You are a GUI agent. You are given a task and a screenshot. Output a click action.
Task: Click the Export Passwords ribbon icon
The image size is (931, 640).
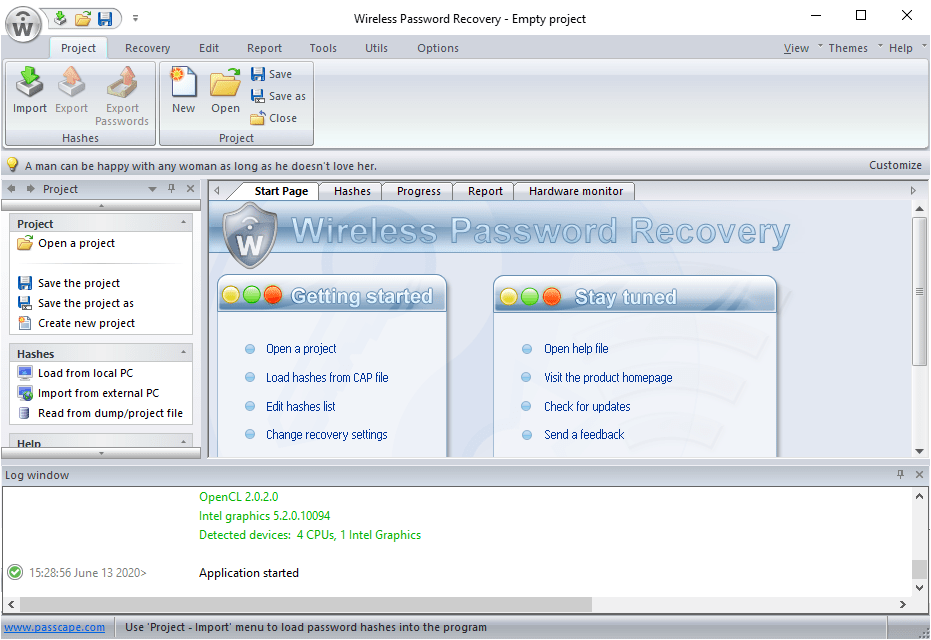(122, 95)
